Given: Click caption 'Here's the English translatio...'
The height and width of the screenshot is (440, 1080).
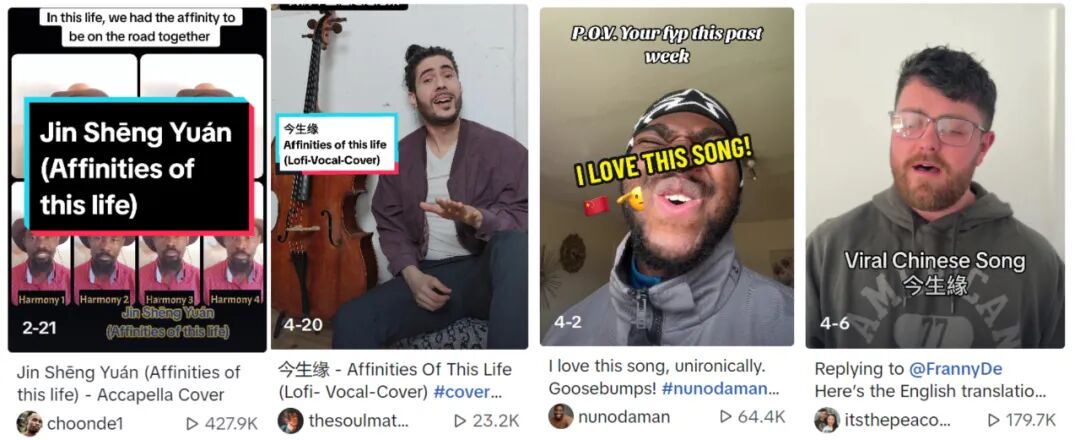Looking at the screenshot, I should pos(930,392).
